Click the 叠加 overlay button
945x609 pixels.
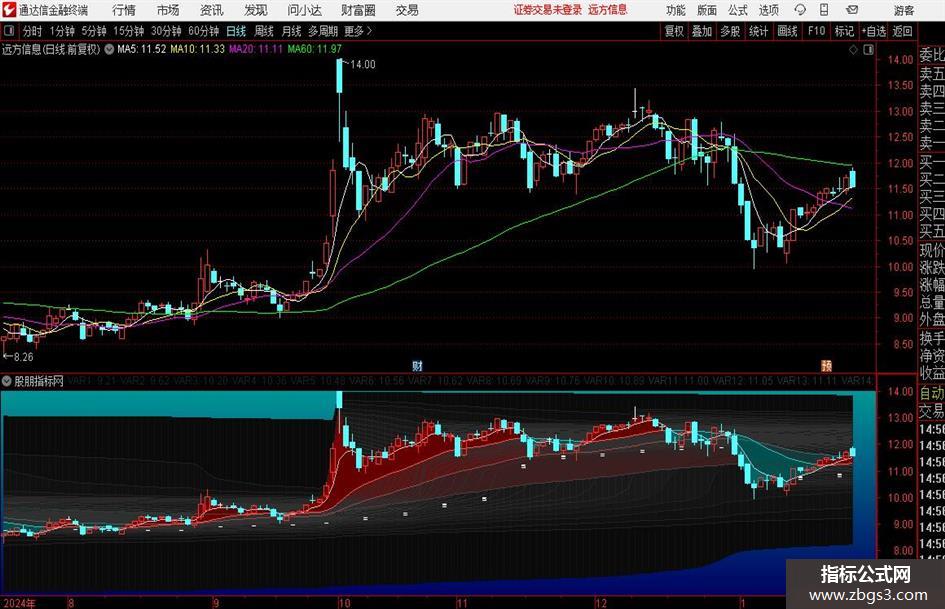click(702, 31)
